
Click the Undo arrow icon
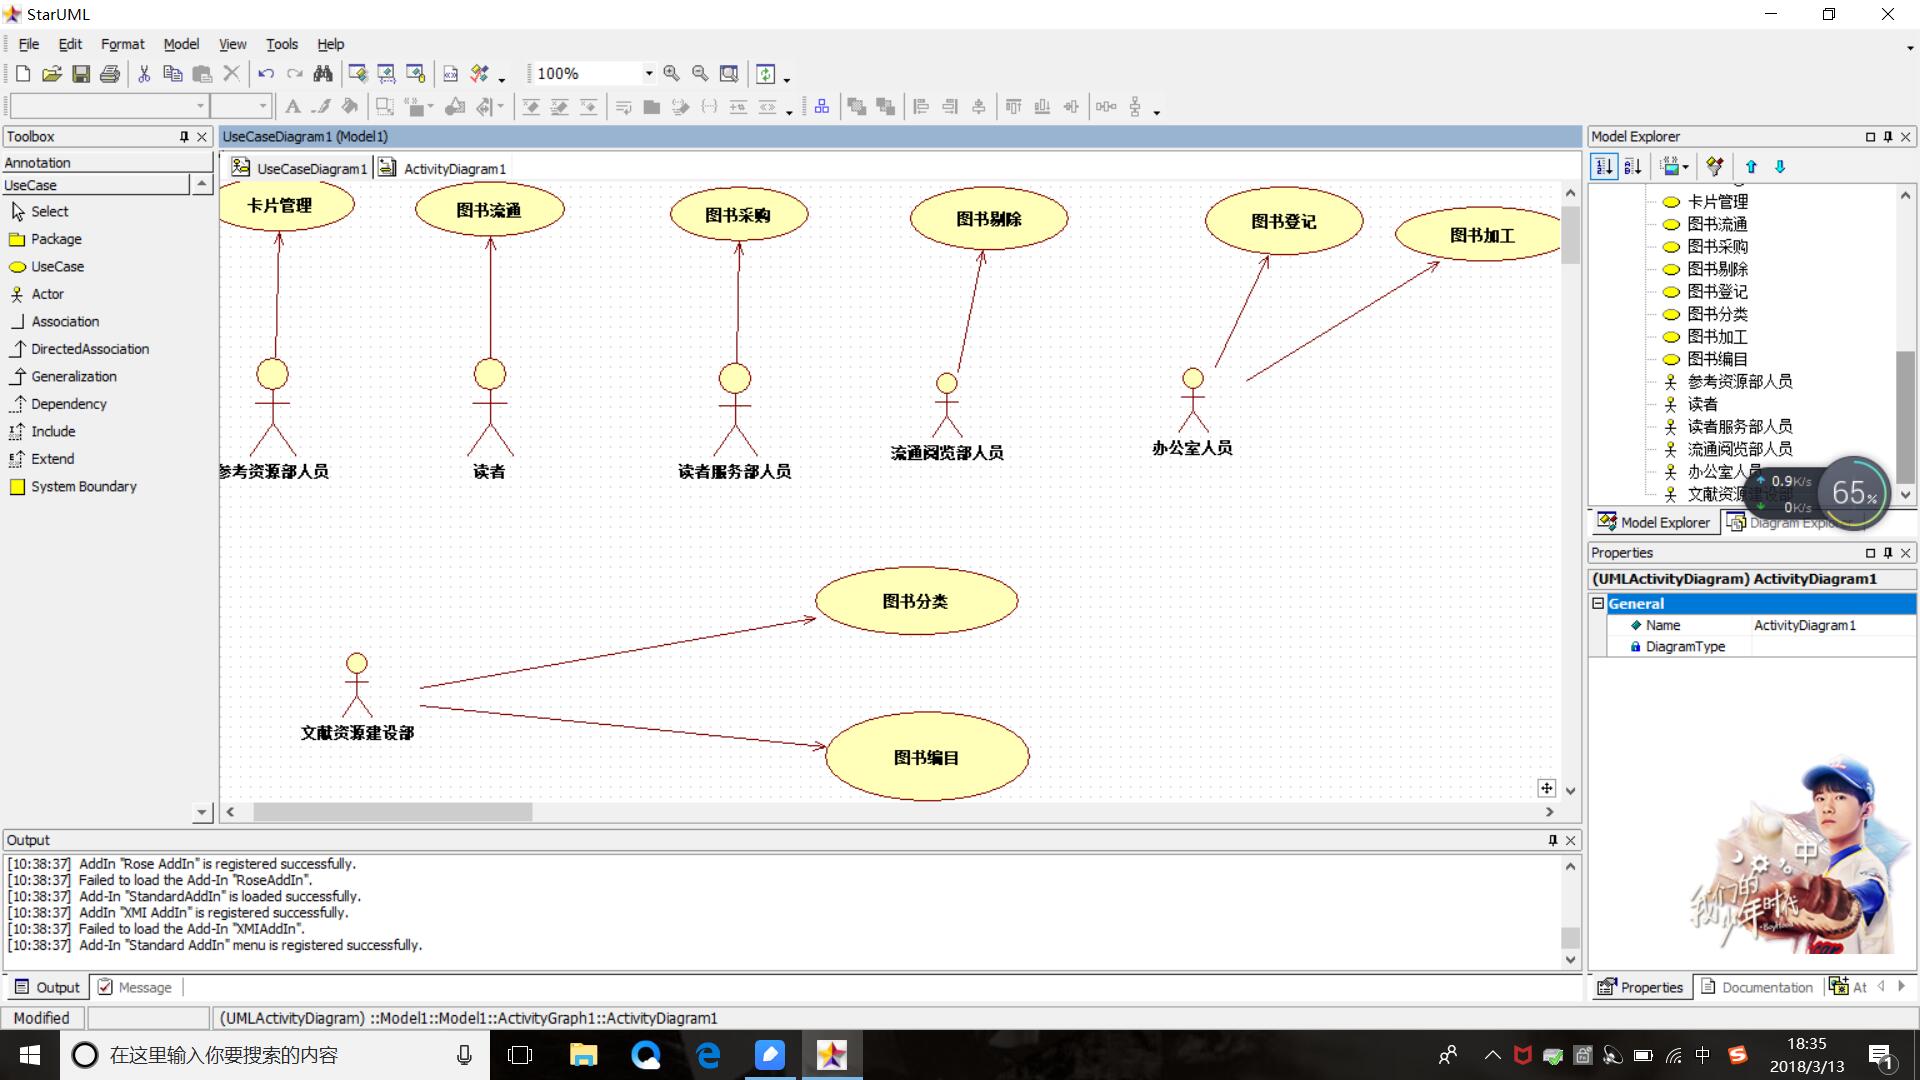[265, 74]
